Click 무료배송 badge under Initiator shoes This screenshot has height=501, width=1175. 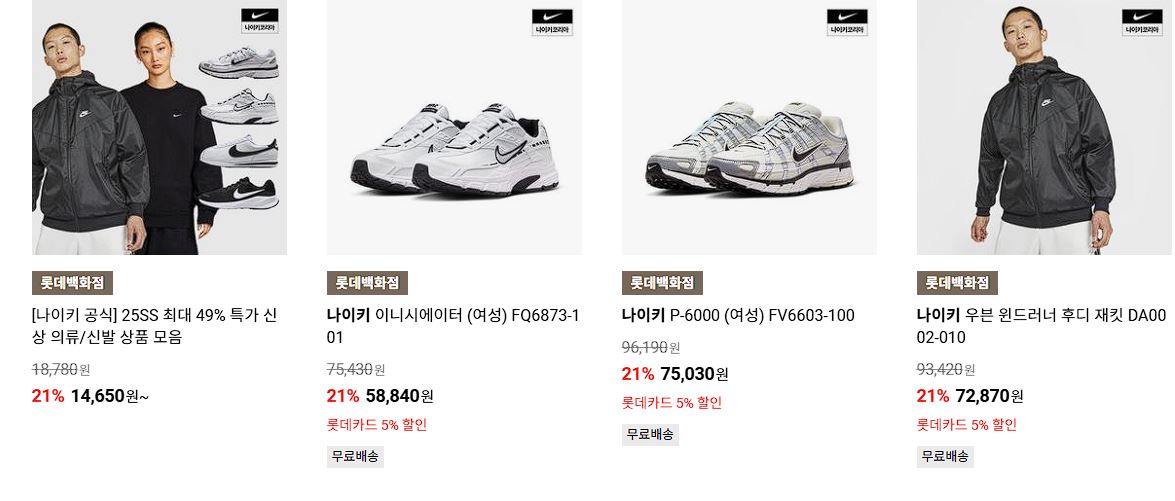point(355,456)
